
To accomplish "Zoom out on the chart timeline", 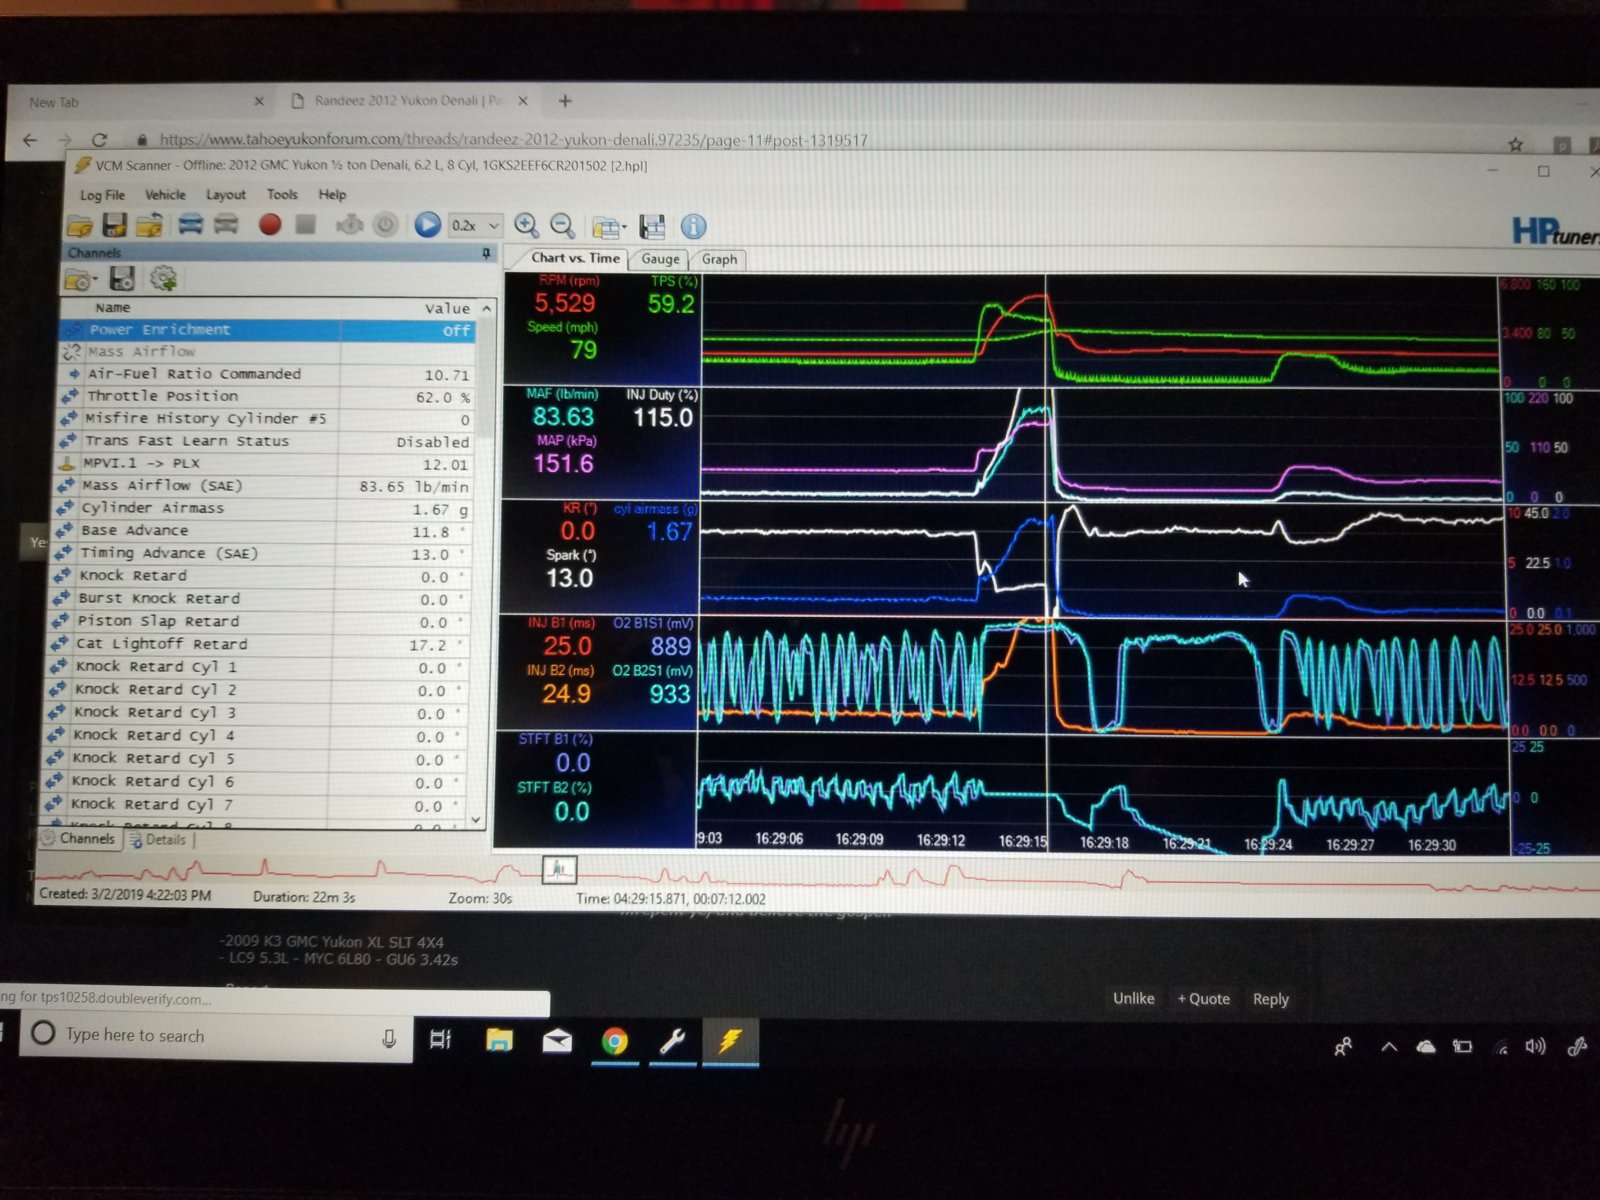I will (563, 226).
